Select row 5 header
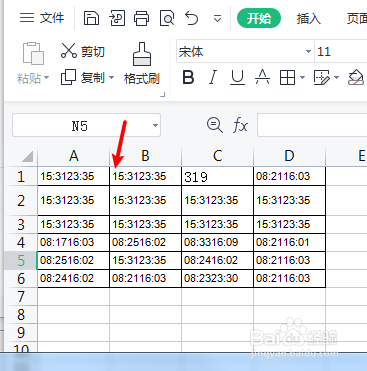The image size is (367, 371). point(21,260)
